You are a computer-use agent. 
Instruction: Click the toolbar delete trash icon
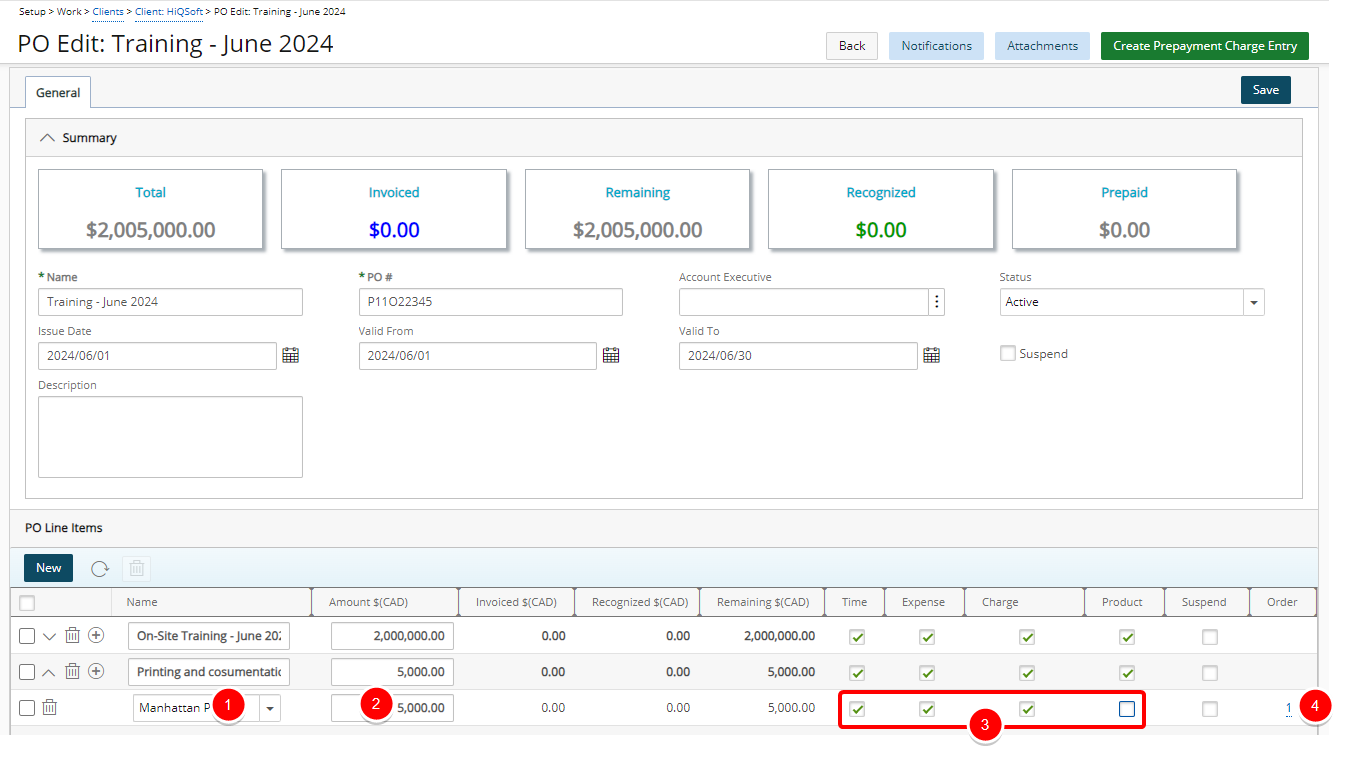137,568
